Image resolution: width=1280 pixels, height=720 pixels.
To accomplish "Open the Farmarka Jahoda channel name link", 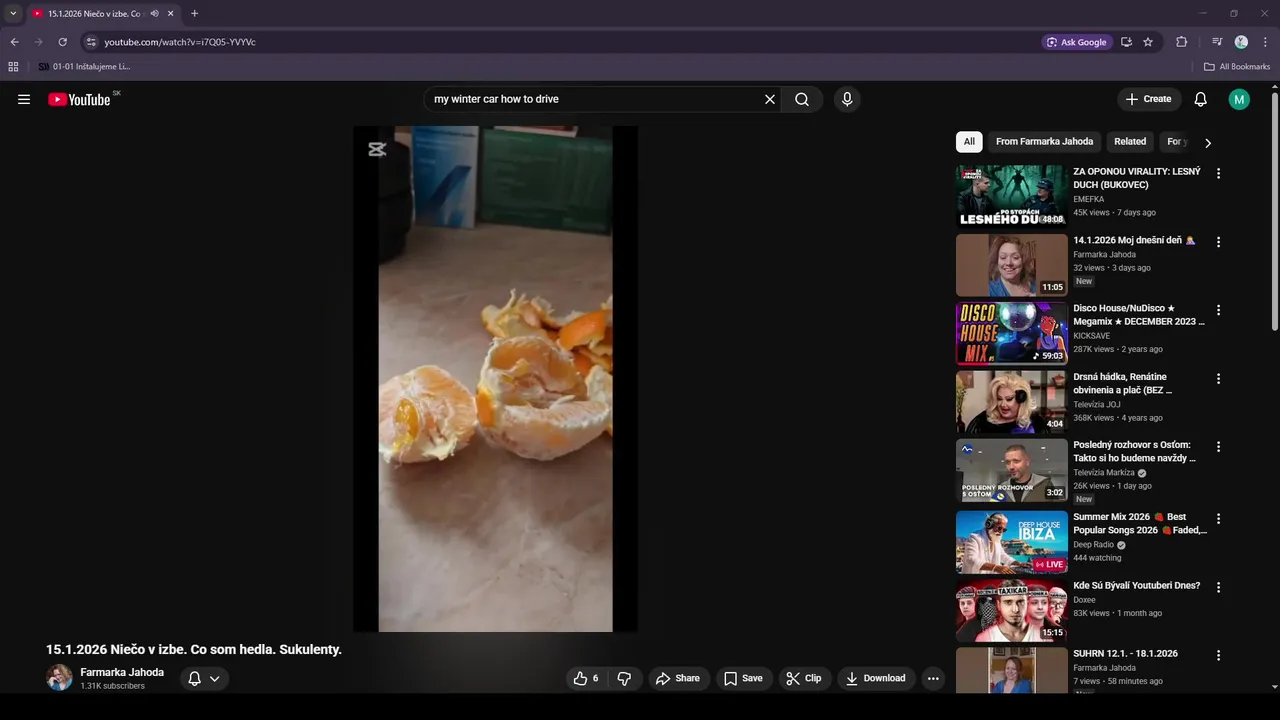I will [122, 672].
